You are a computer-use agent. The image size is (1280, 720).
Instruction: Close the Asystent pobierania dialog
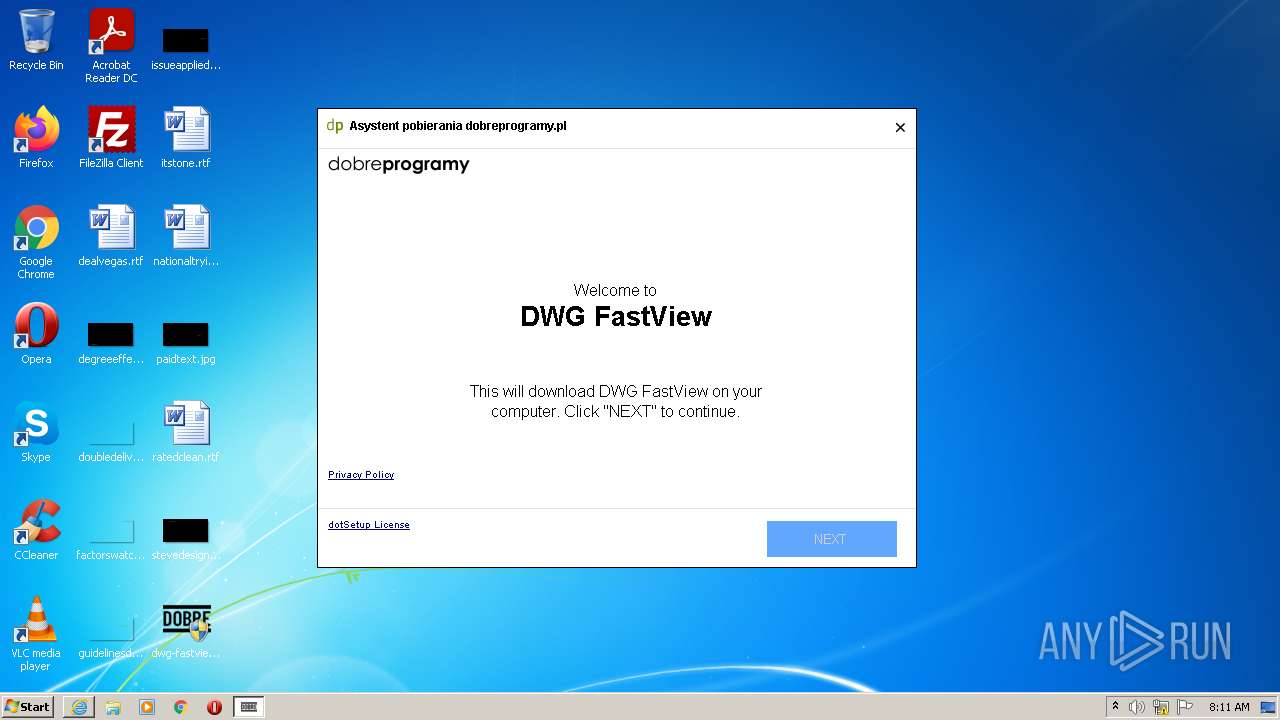tap(900, 127)
